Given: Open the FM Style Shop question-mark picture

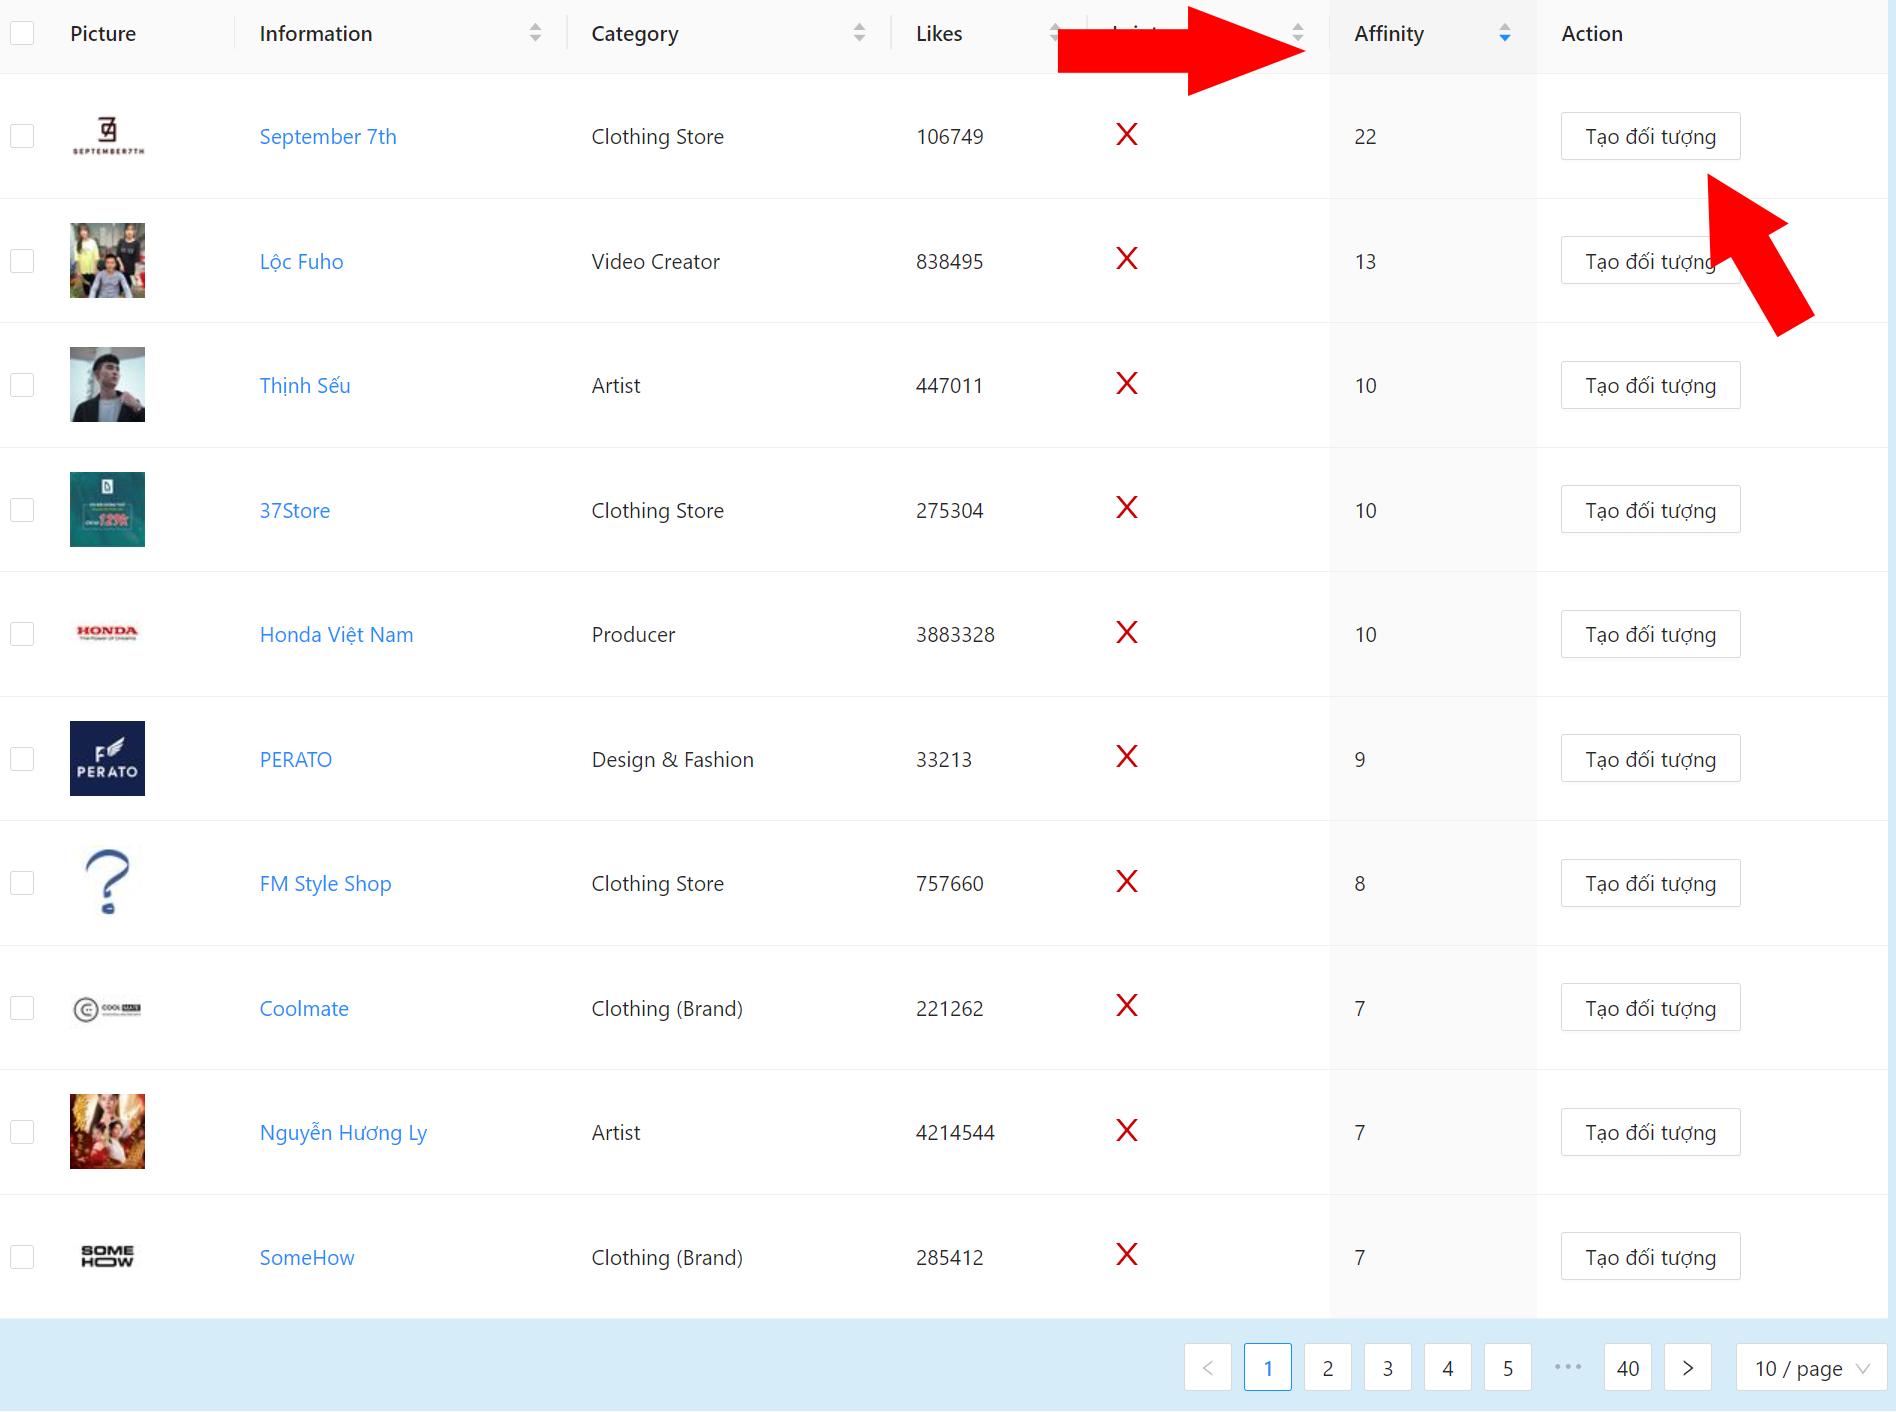Looking at the screenshot, I should pos(107,883).
